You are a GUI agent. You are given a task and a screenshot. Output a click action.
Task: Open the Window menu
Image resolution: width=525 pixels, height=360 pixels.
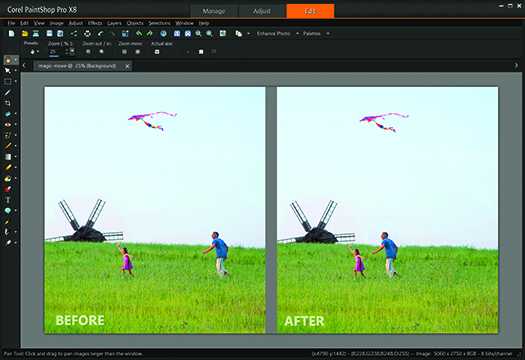[184, 23]
